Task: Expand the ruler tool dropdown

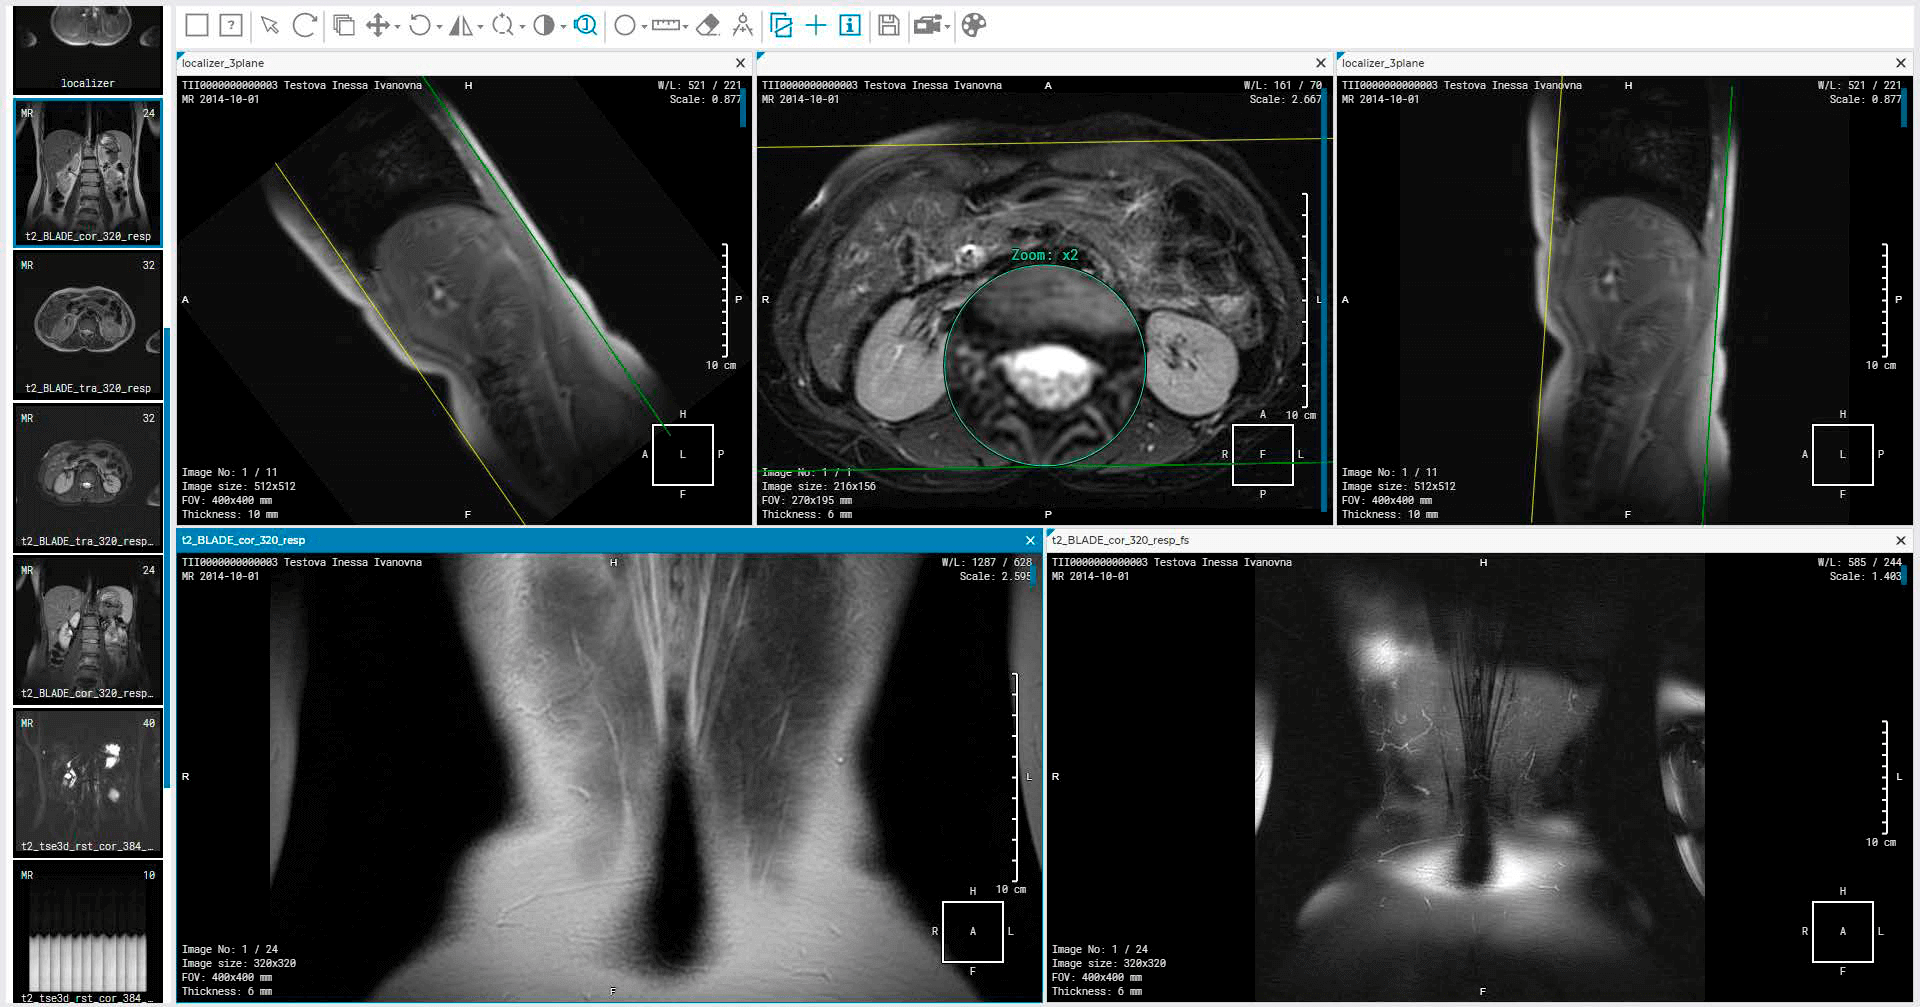Action: tap(684, 26)
